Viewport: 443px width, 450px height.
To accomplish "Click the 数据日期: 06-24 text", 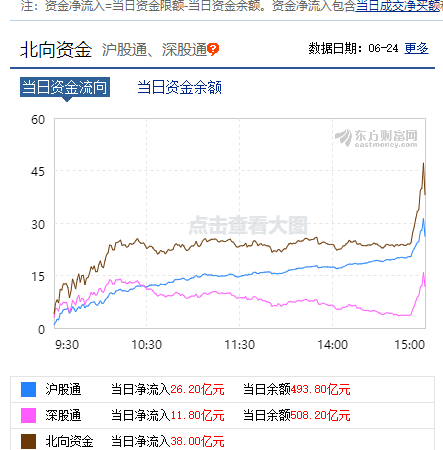I will click(x=353, y=49).
